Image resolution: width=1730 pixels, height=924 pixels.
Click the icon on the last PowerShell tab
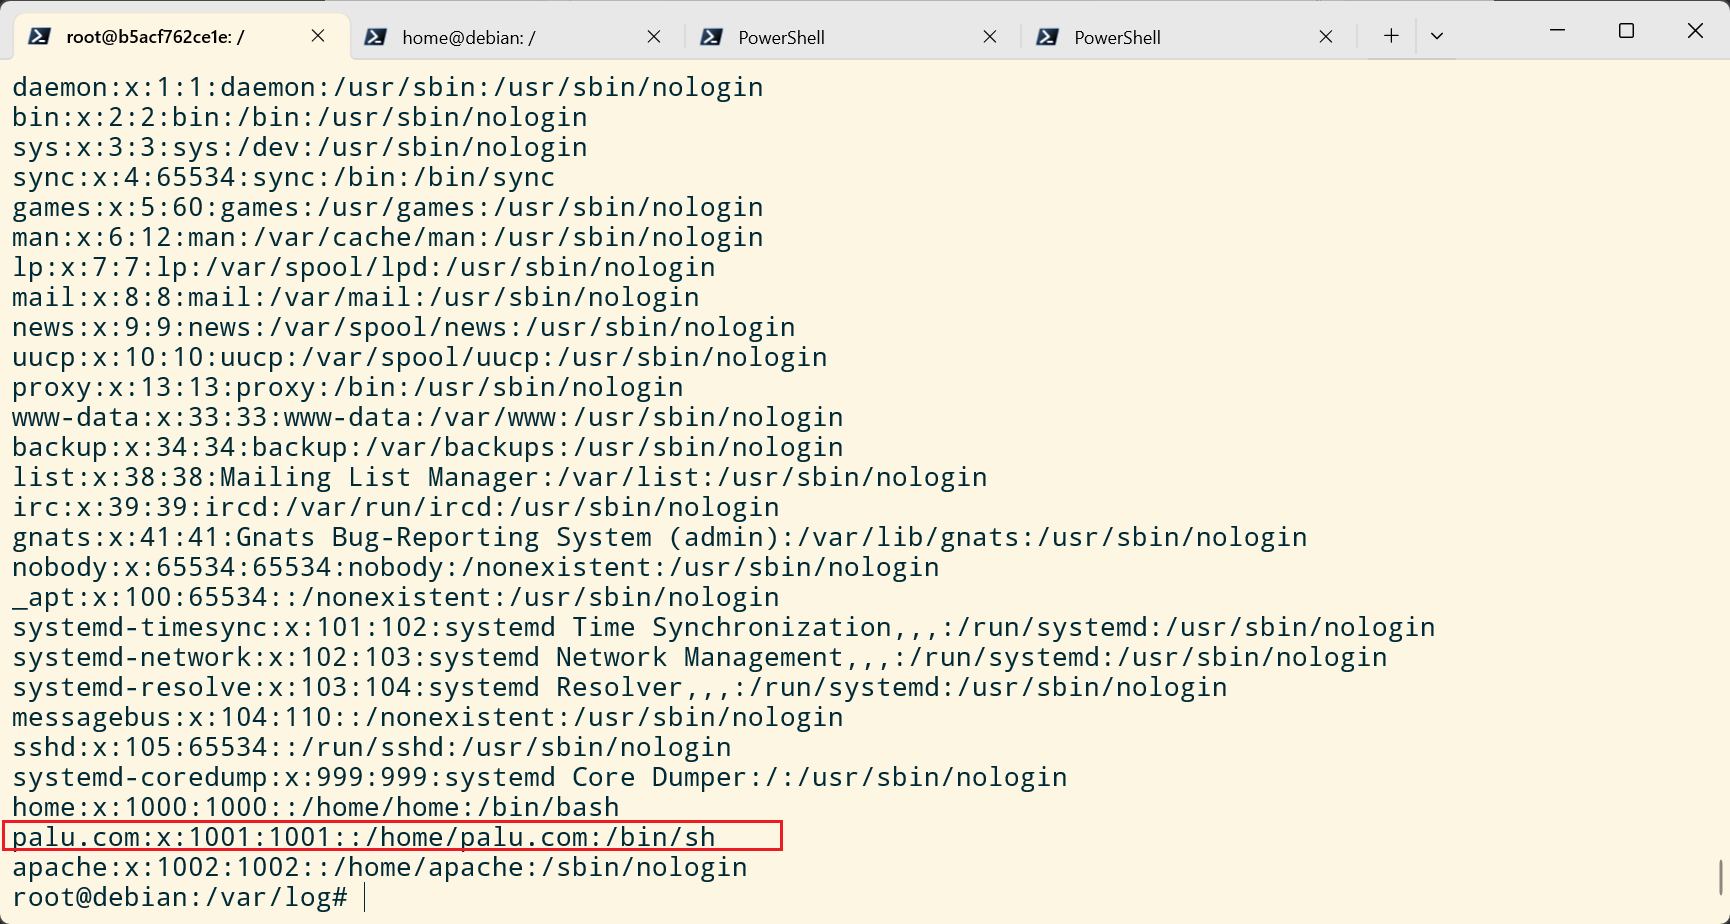pyautogui.click(x=1048, y=37)
